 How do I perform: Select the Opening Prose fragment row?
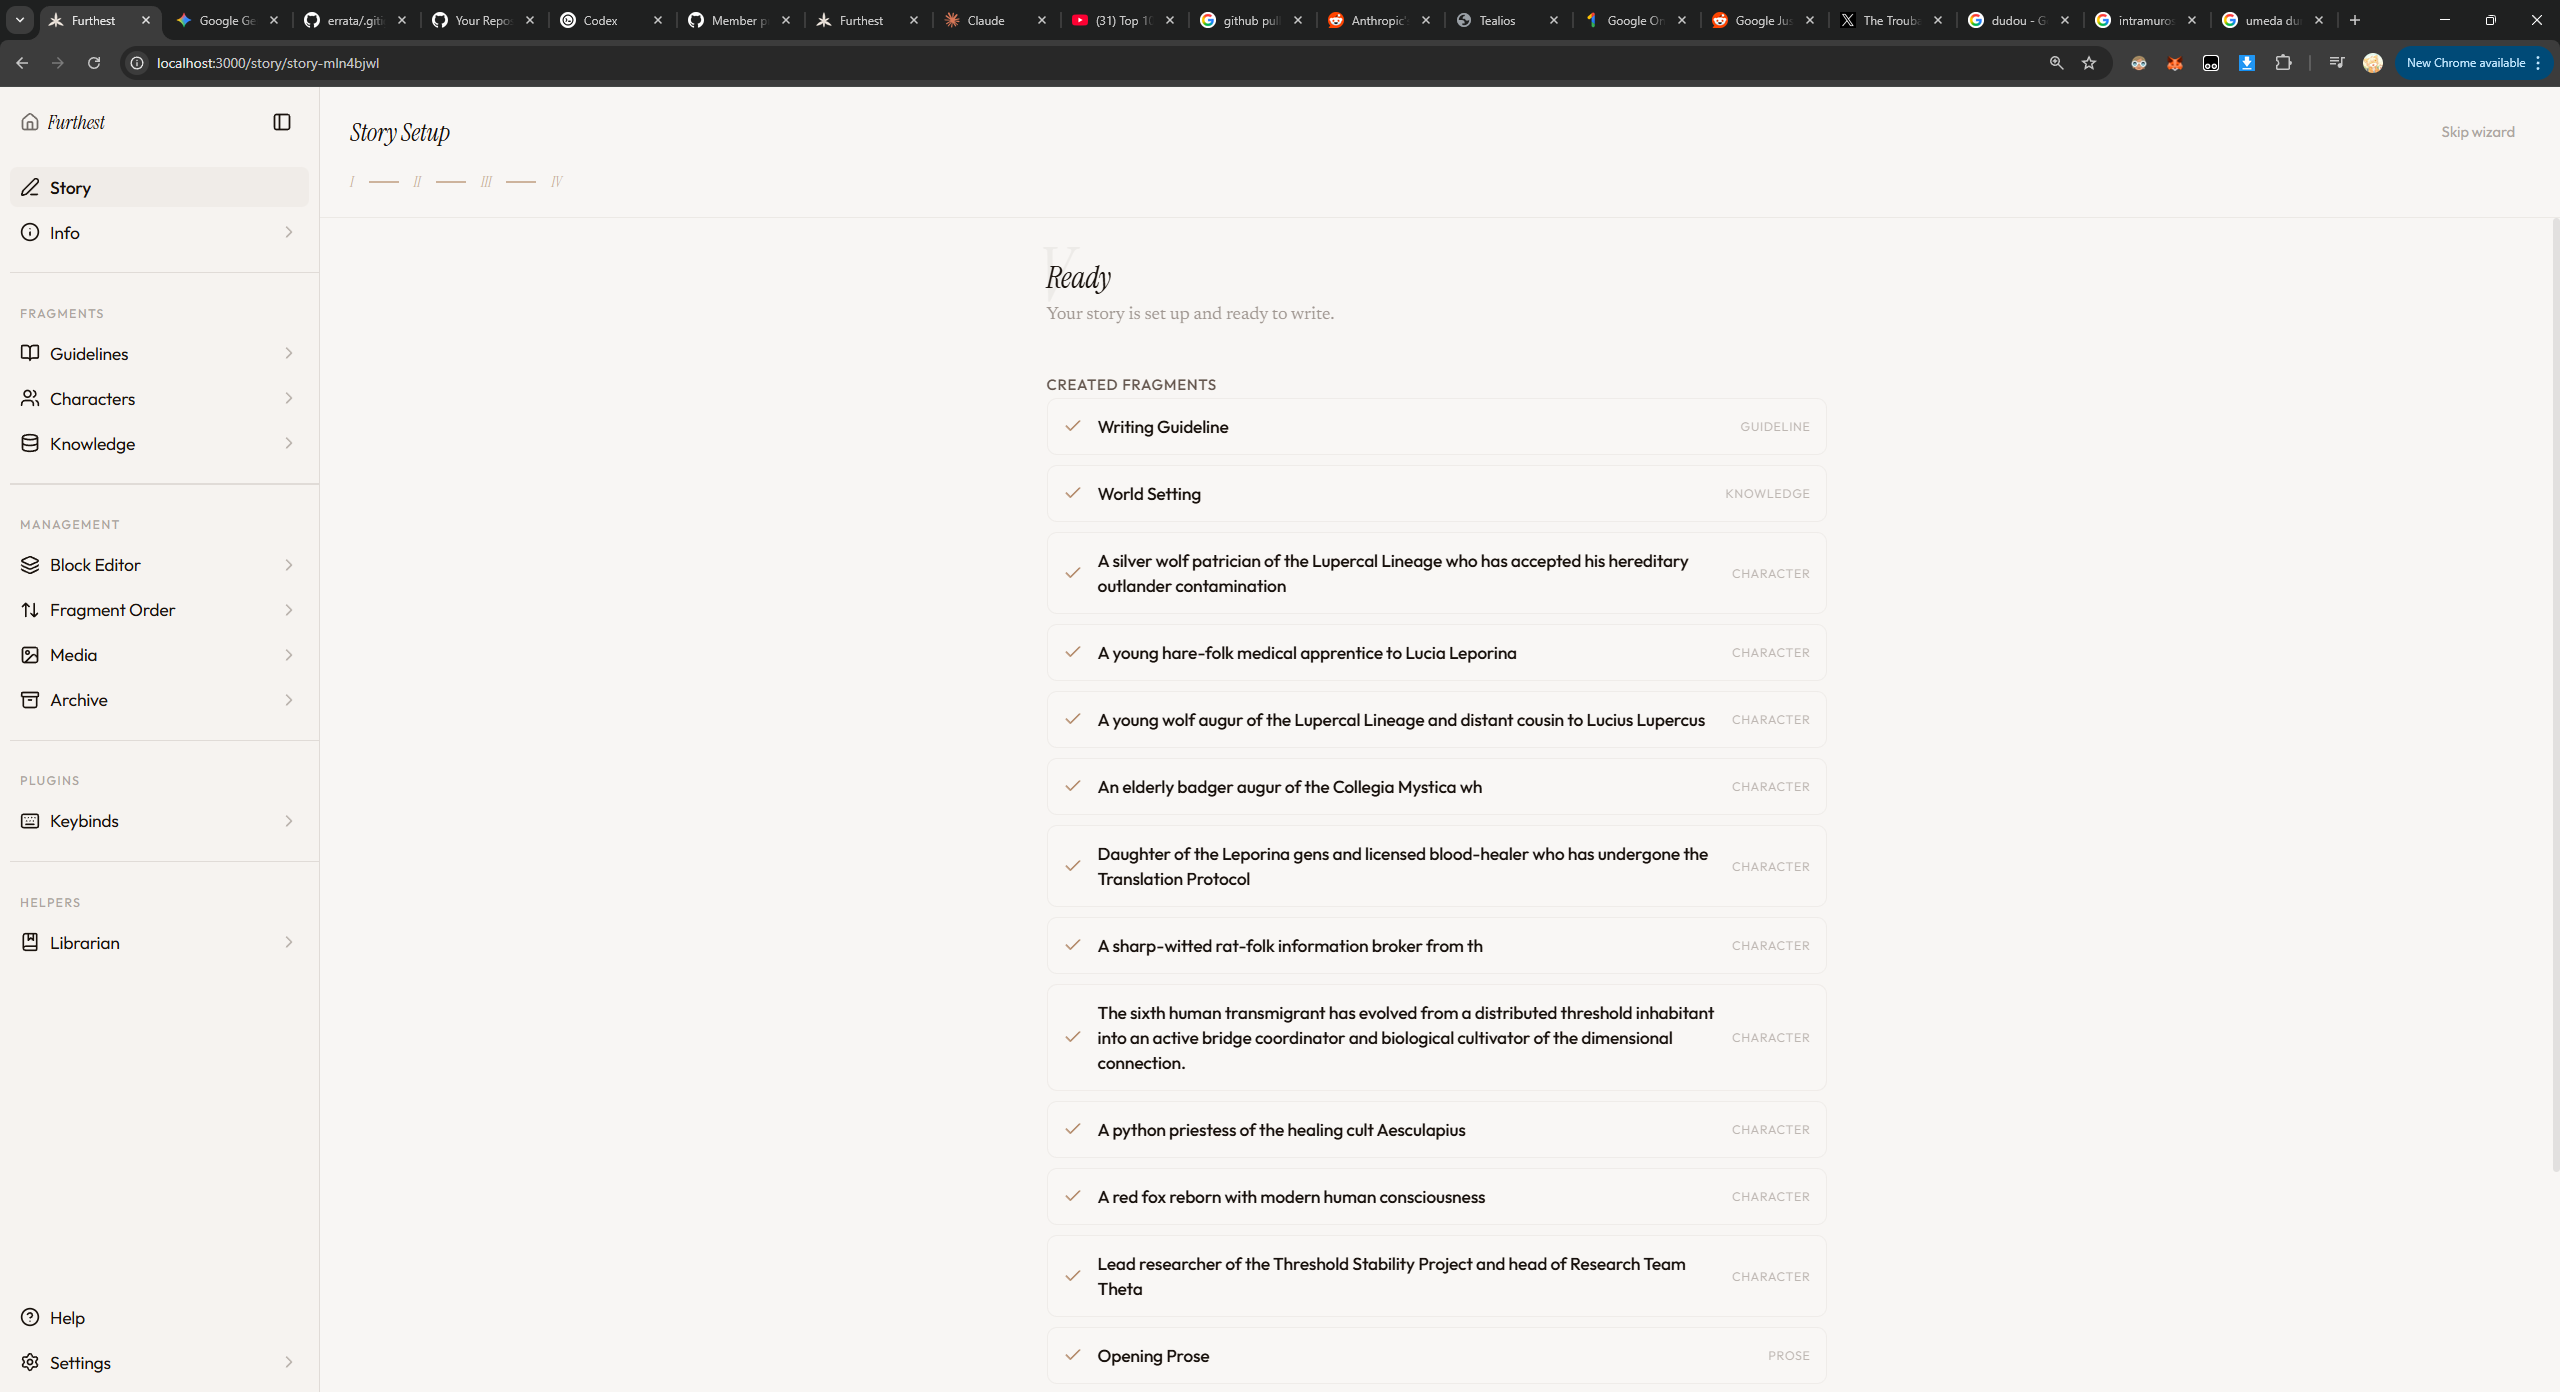[x=1435, y=1356]
